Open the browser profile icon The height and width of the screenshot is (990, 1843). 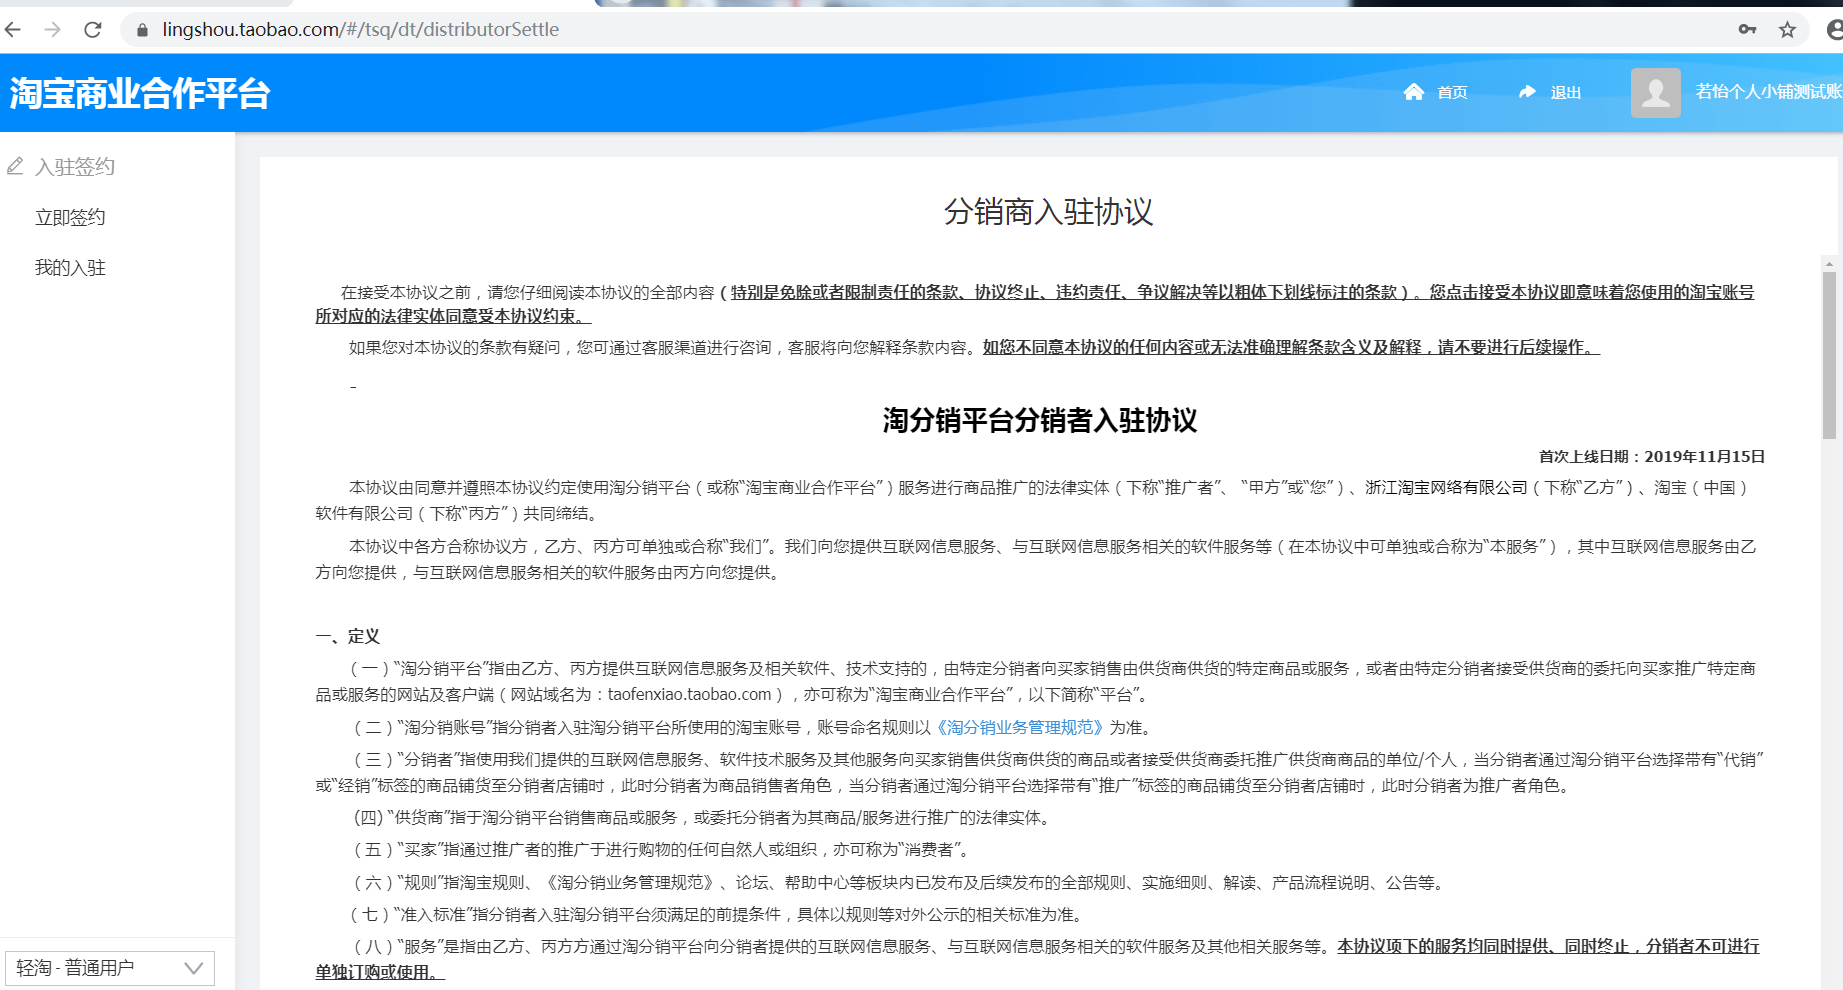tap(1834, 30)
